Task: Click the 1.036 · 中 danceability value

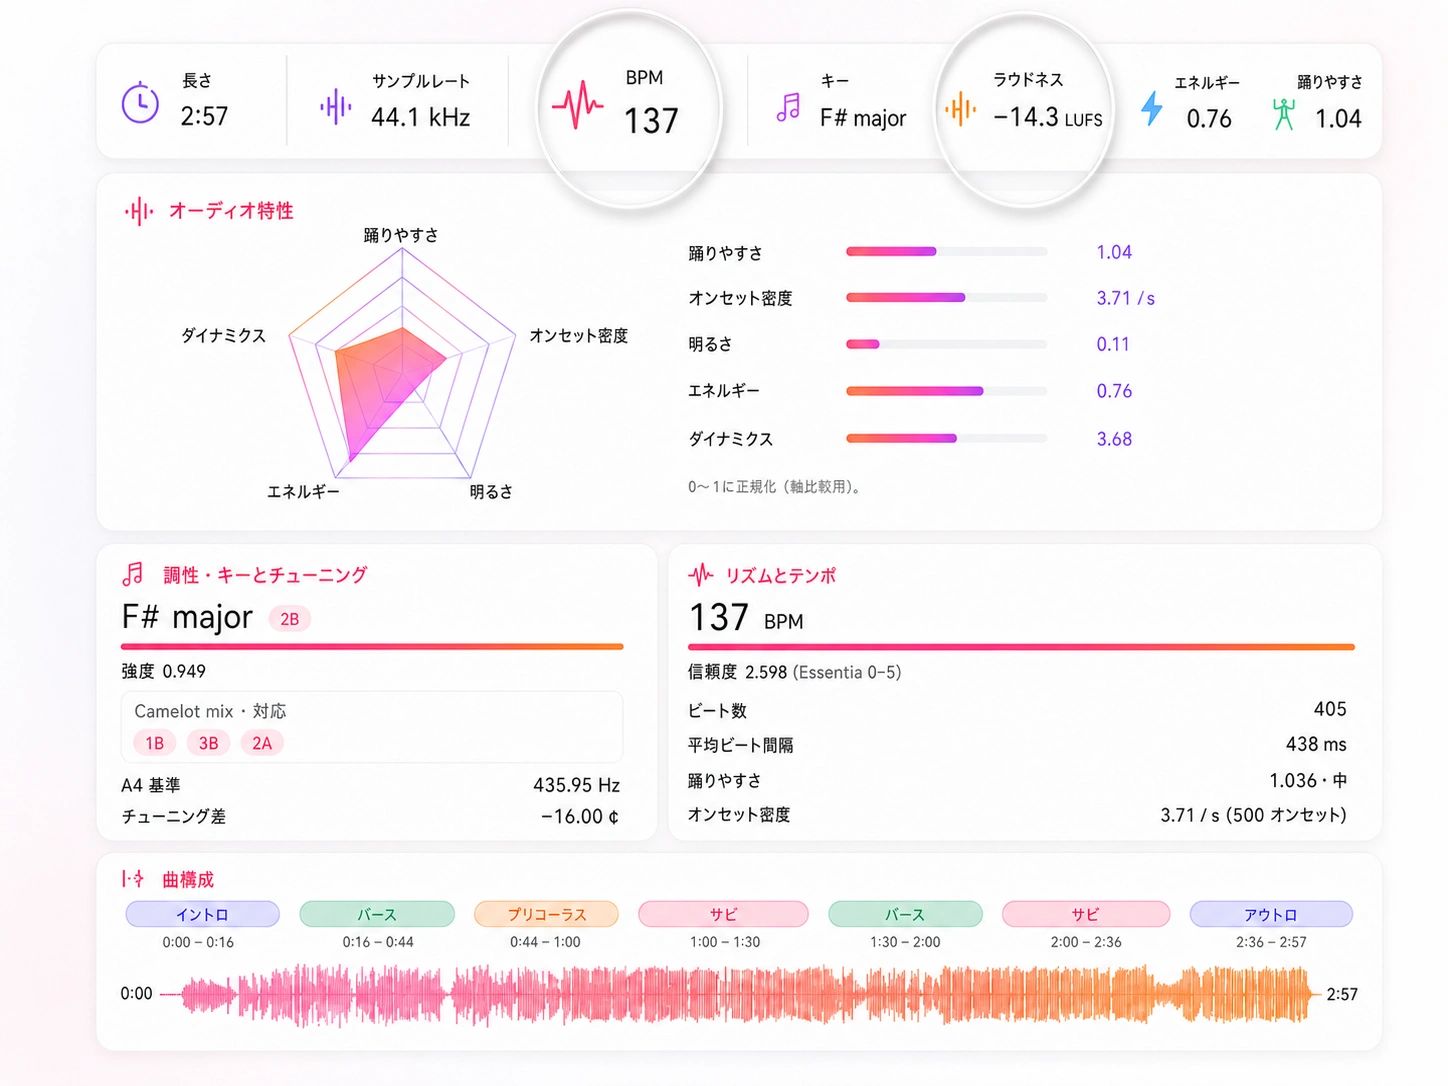Action: [1308, 780]
